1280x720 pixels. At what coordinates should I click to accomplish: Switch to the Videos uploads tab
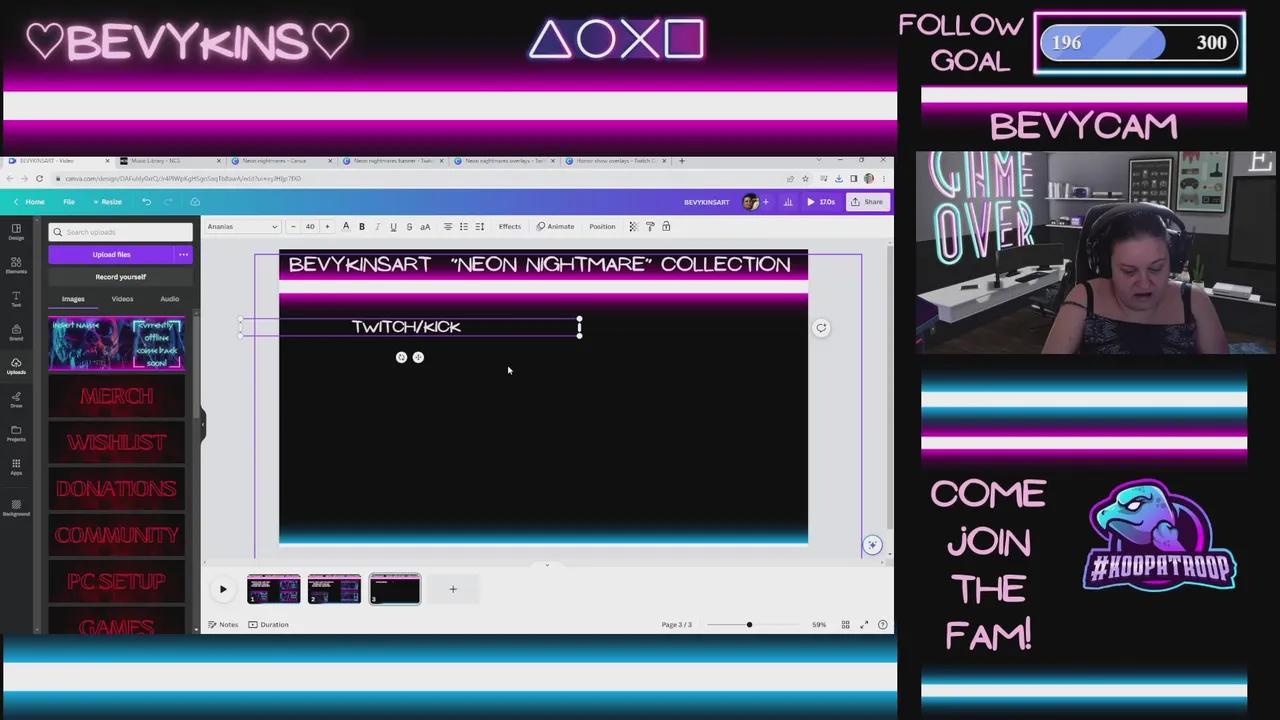[x=122, y=299]
